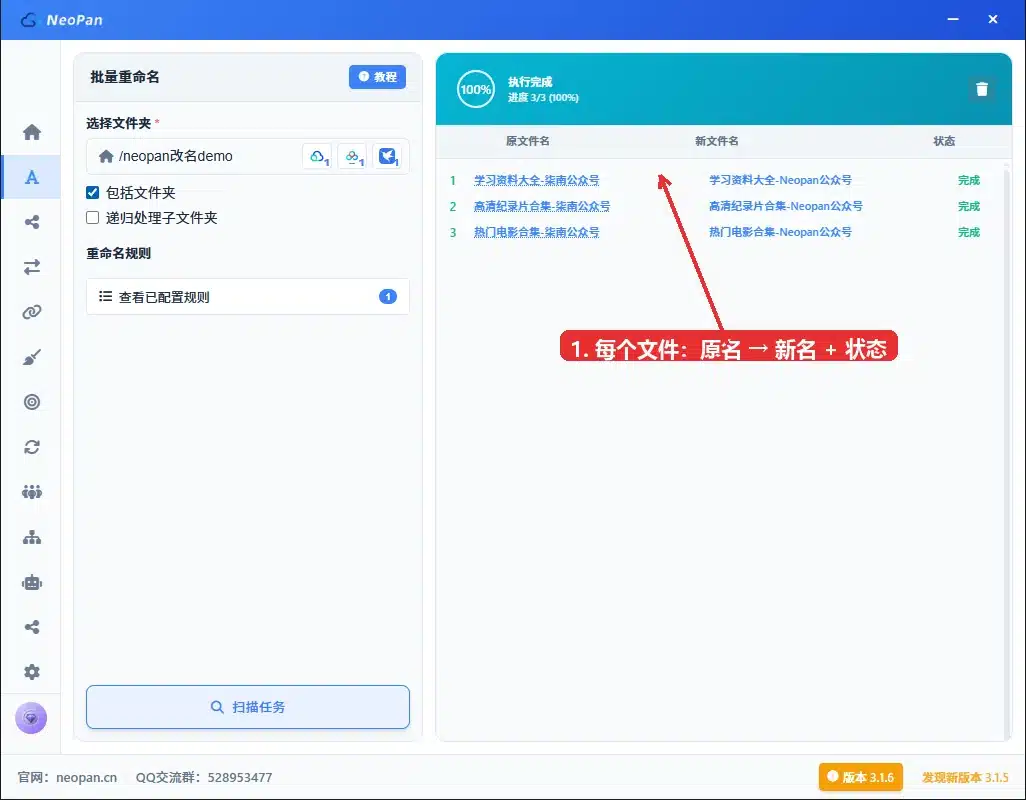Click the second cloud drive icon in folder field
Image resolution: width=1026 pixels, height=800 pixels.
click(x=352, y=156)
